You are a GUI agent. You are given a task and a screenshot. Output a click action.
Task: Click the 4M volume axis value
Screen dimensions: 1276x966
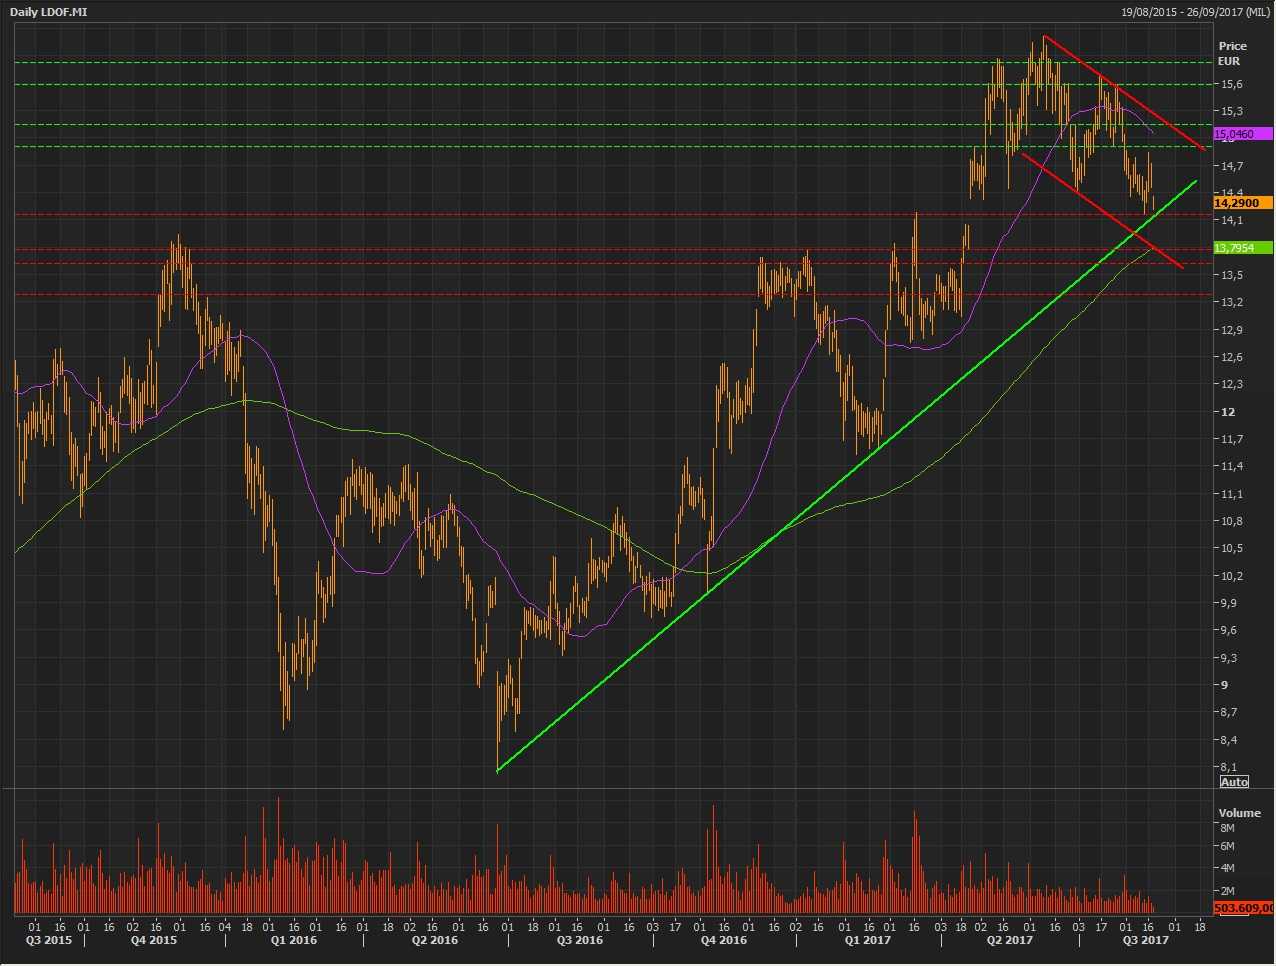point(1227,868)
